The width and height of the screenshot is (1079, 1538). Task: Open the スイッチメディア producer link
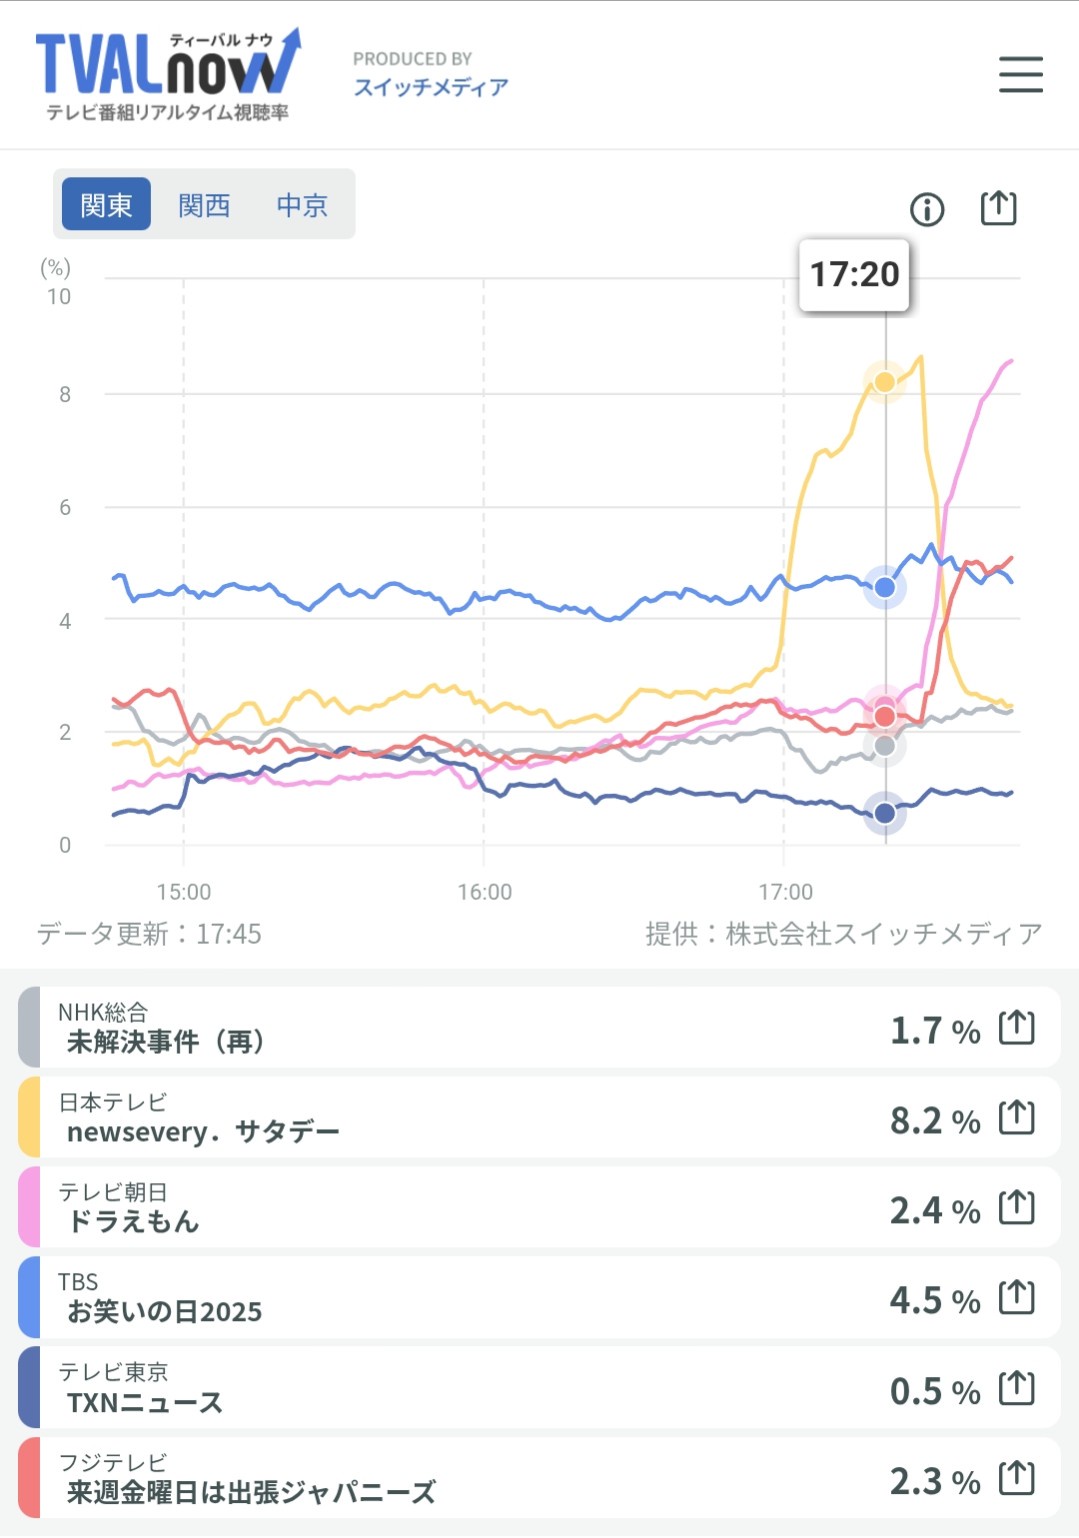(x=431, y=87)
